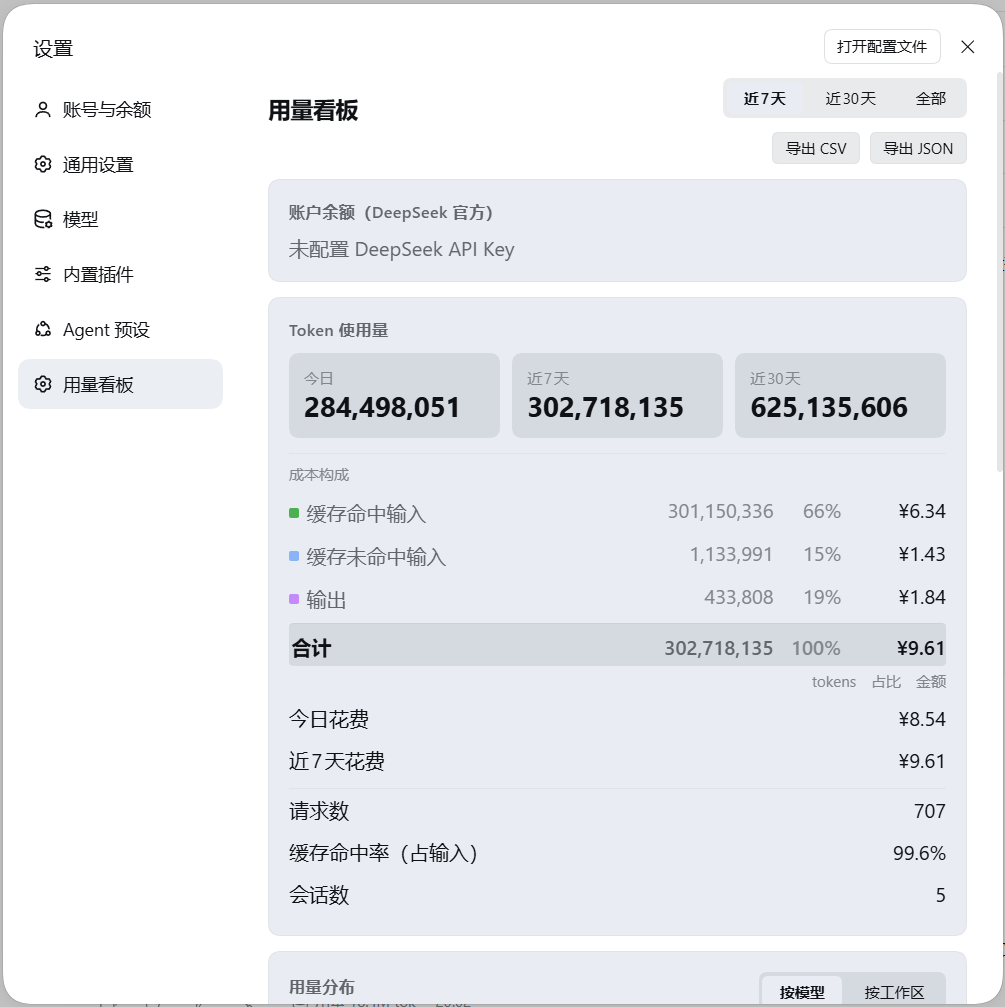
Task: Click the 账户余额（DeepSeek 官方）heading
Action: coord(390,213)
